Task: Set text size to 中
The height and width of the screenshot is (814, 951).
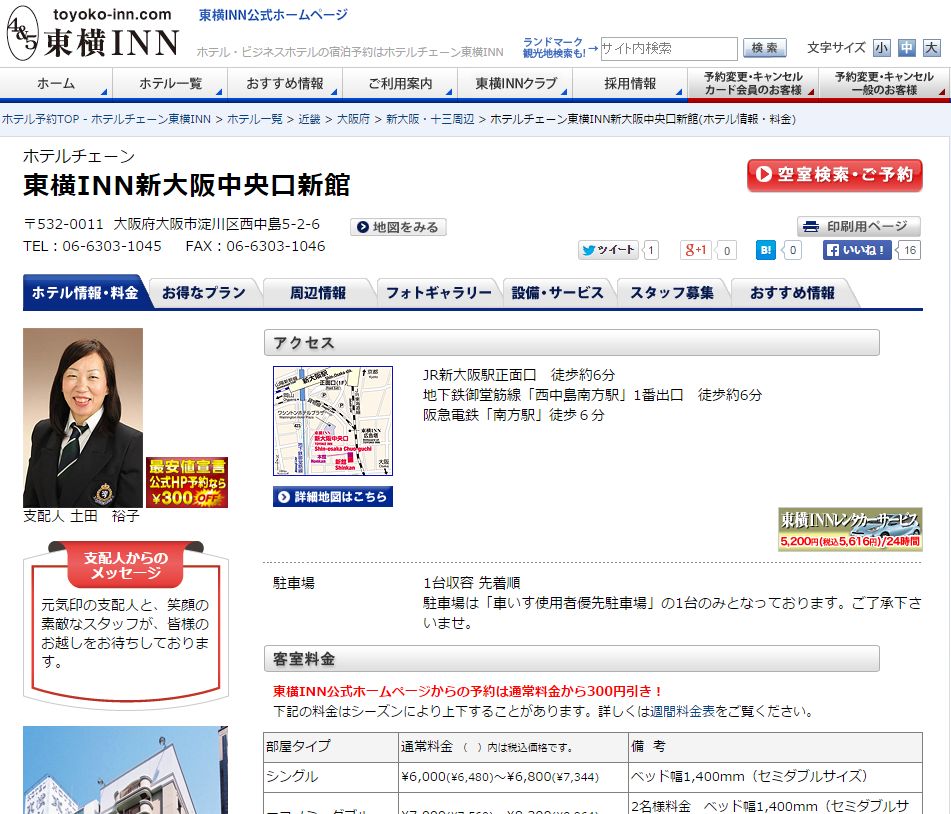Action: (x=907, y=48)
